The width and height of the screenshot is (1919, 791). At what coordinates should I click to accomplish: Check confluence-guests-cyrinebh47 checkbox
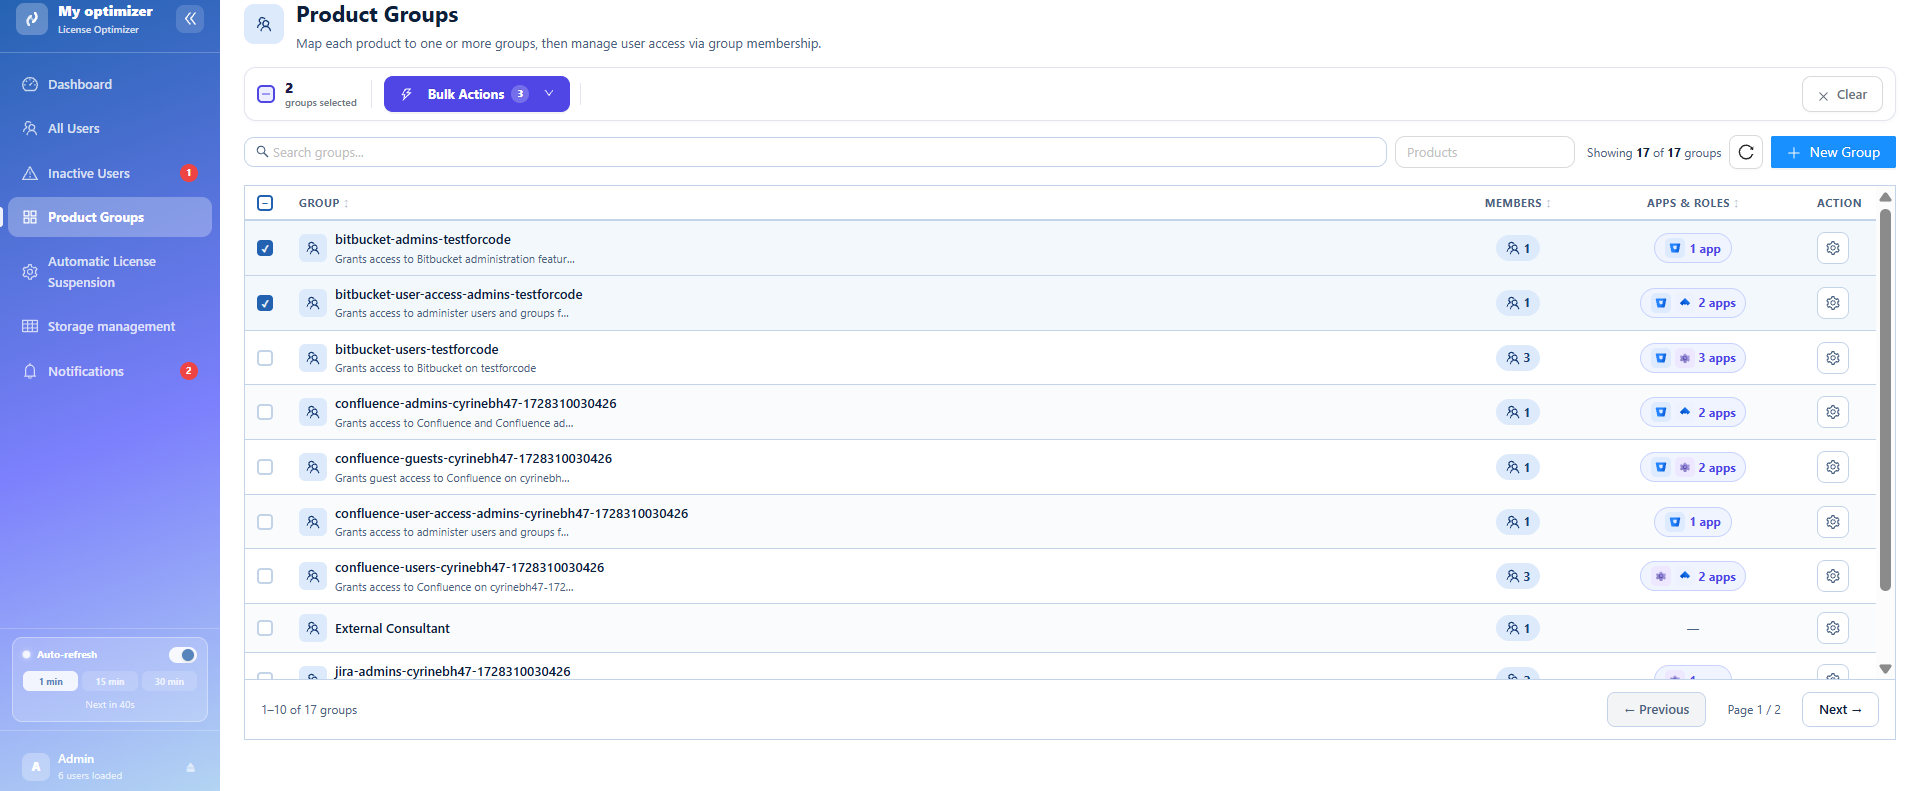point(265,467)
